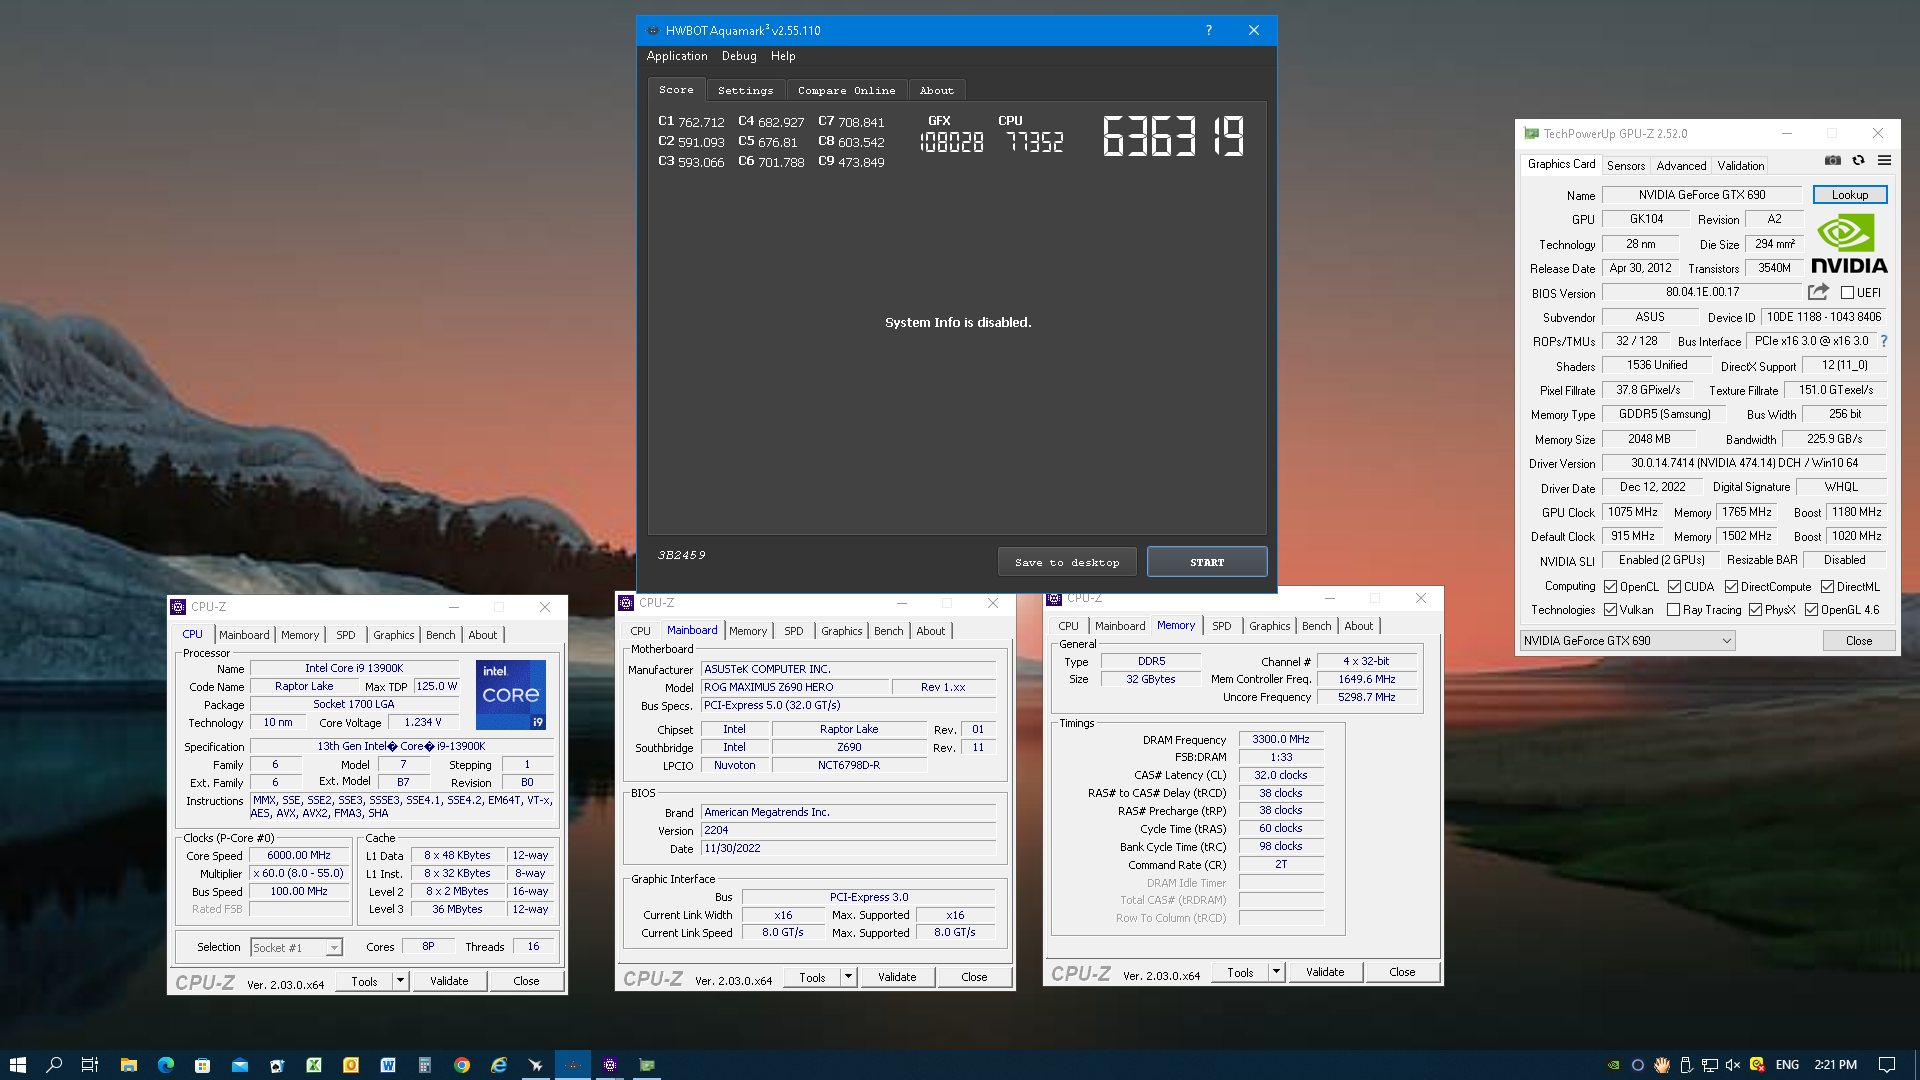The height and width of the screenshot is (1080, 1920).
Task: Open the Windows Start menu
Action: (x=17, y=1065)
